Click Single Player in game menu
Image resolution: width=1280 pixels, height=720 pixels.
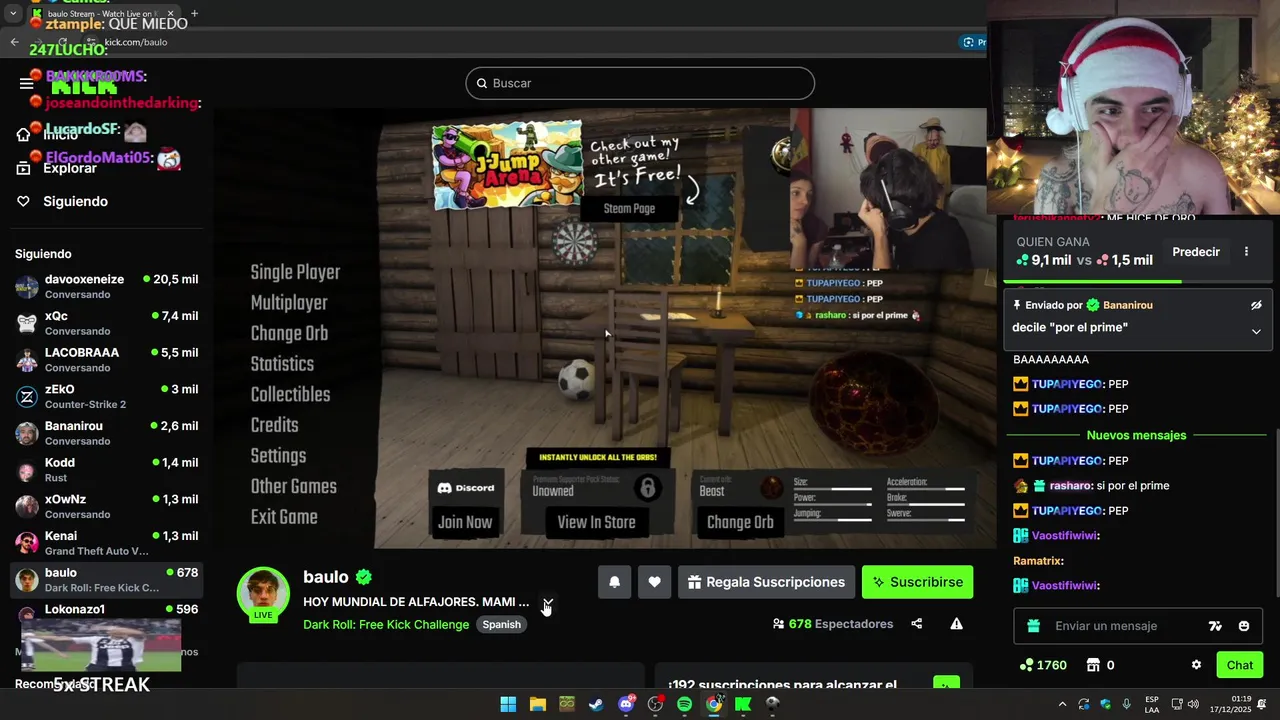coord(295,272)
